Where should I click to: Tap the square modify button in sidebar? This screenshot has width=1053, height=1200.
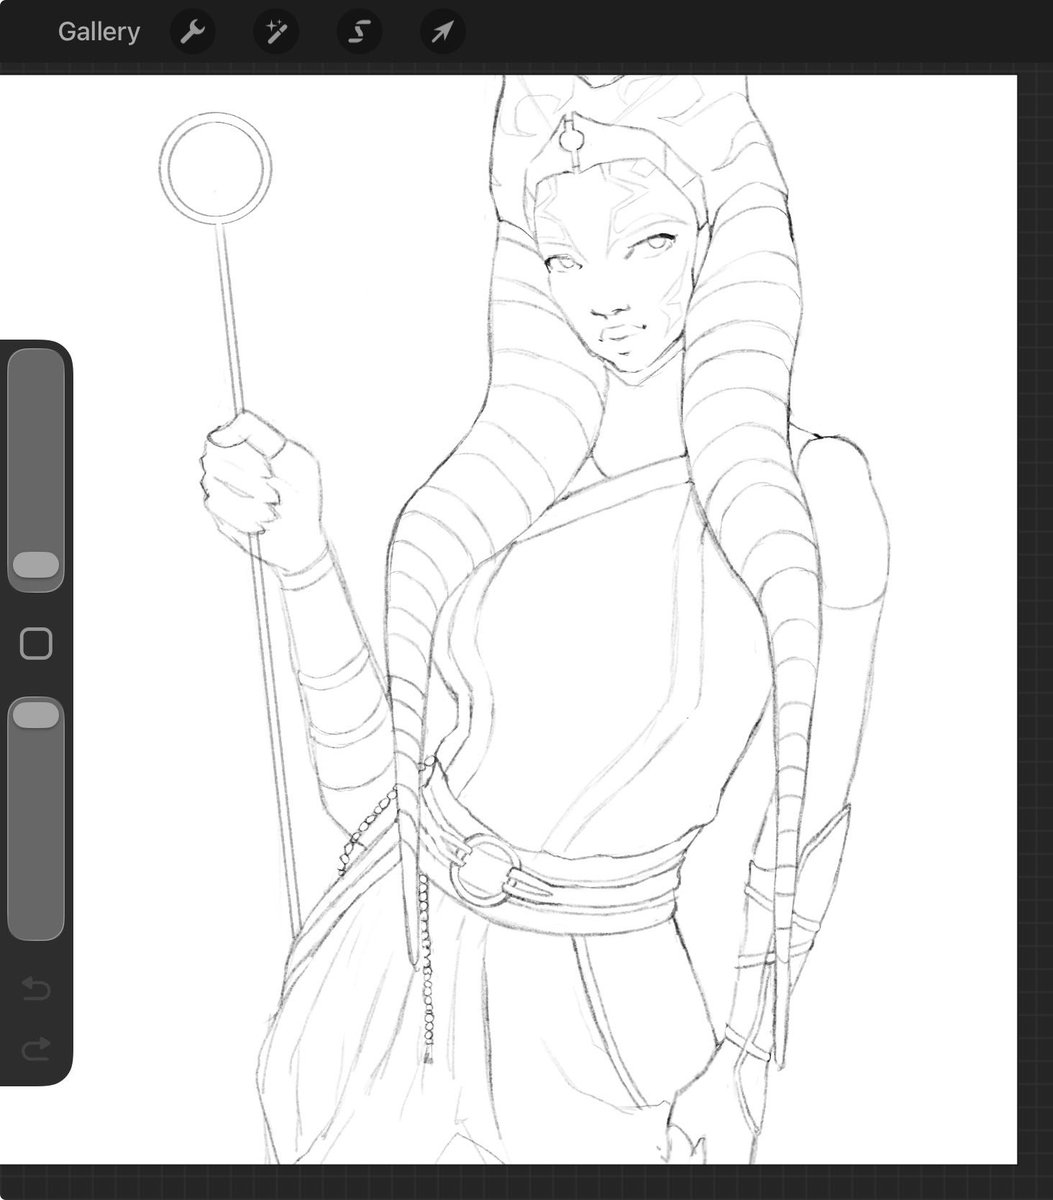[36, 644]
